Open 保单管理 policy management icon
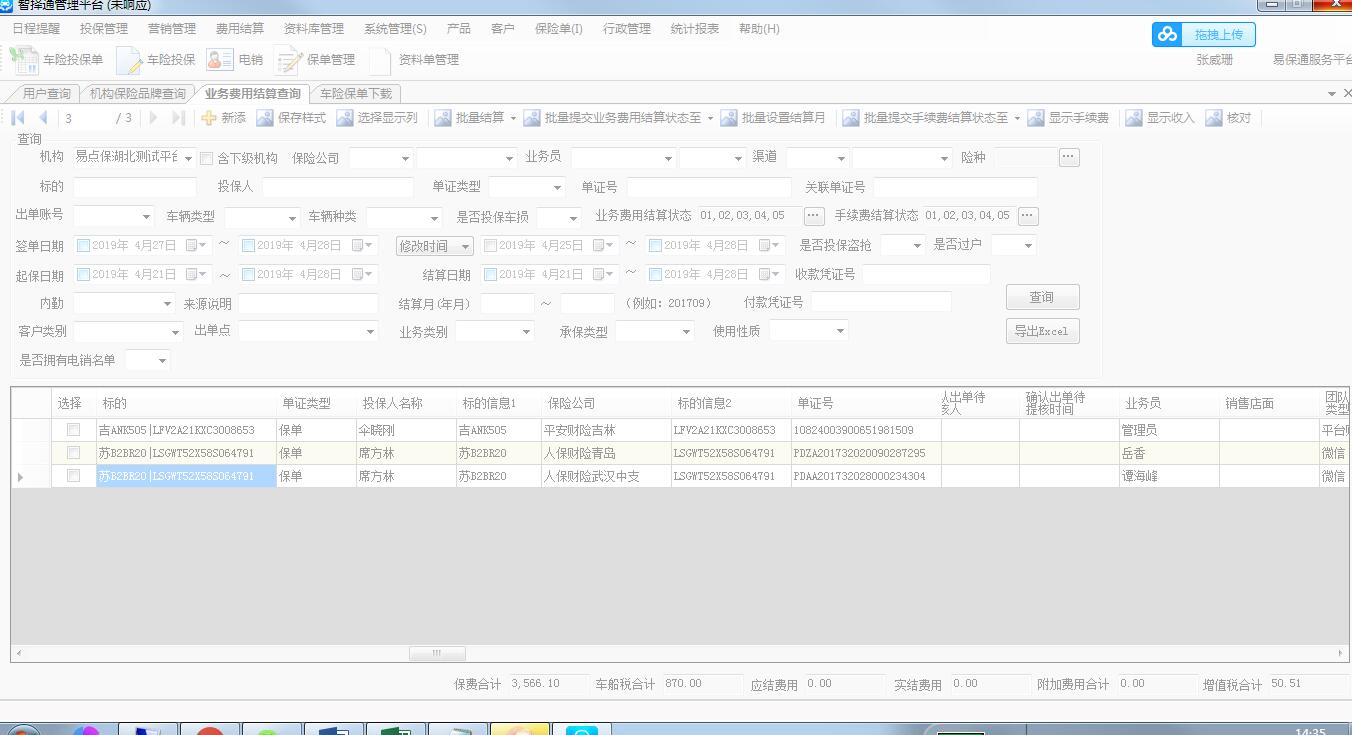The image size is (1352, 735). click(289, 60)
